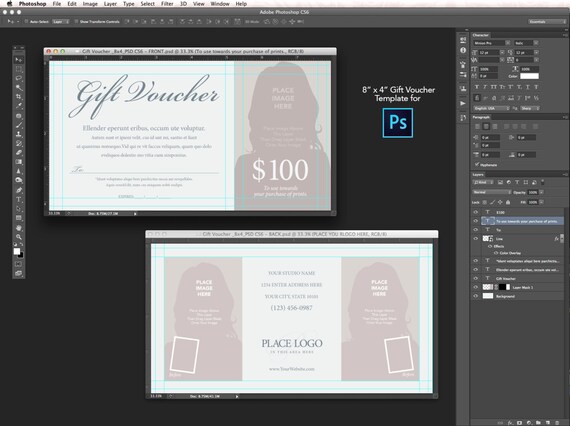The width and height of the screenshot is (570, 426).
Task: Open the font size dropdown
Action: tap(502, 52)
